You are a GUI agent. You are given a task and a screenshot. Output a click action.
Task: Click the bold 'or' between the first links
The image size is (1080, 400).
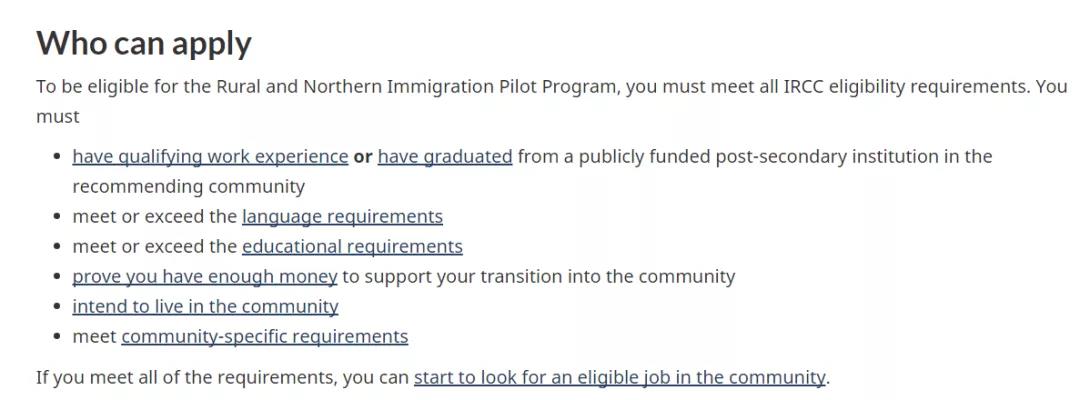point(363,157)
